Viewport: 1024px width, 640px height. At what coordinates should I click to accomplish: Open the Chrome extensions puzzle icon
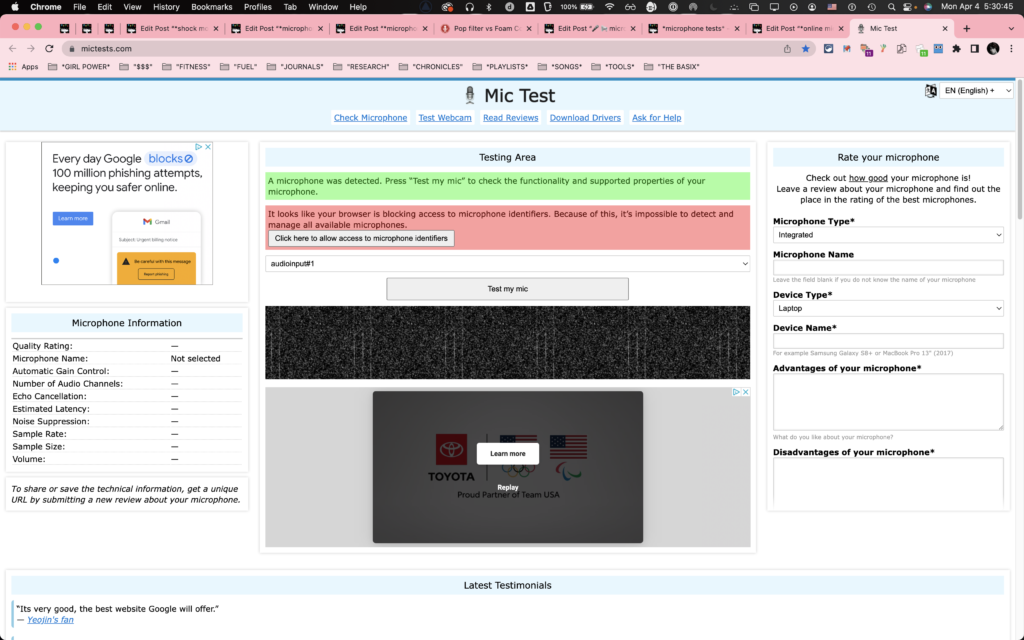pos(956,48)
